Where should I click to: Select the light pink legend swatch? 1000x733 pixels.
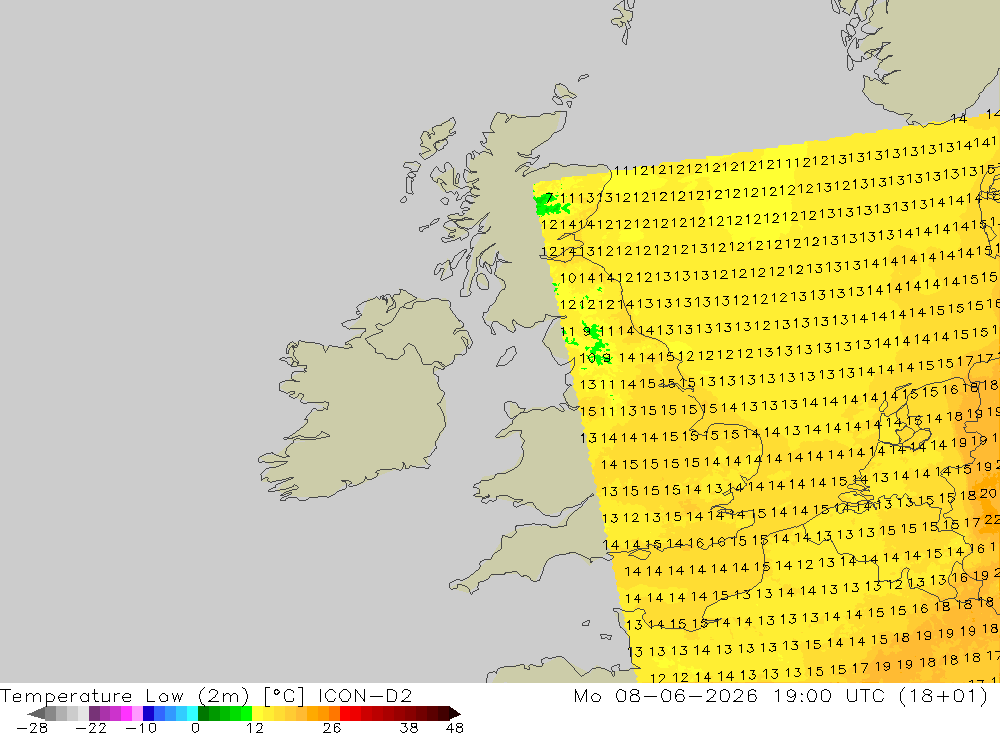click(137, 713)
